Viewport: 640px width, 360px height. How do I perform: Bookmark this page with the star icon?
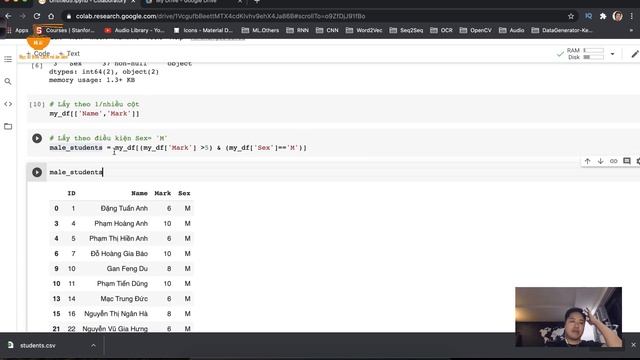(x=571, y=16)
